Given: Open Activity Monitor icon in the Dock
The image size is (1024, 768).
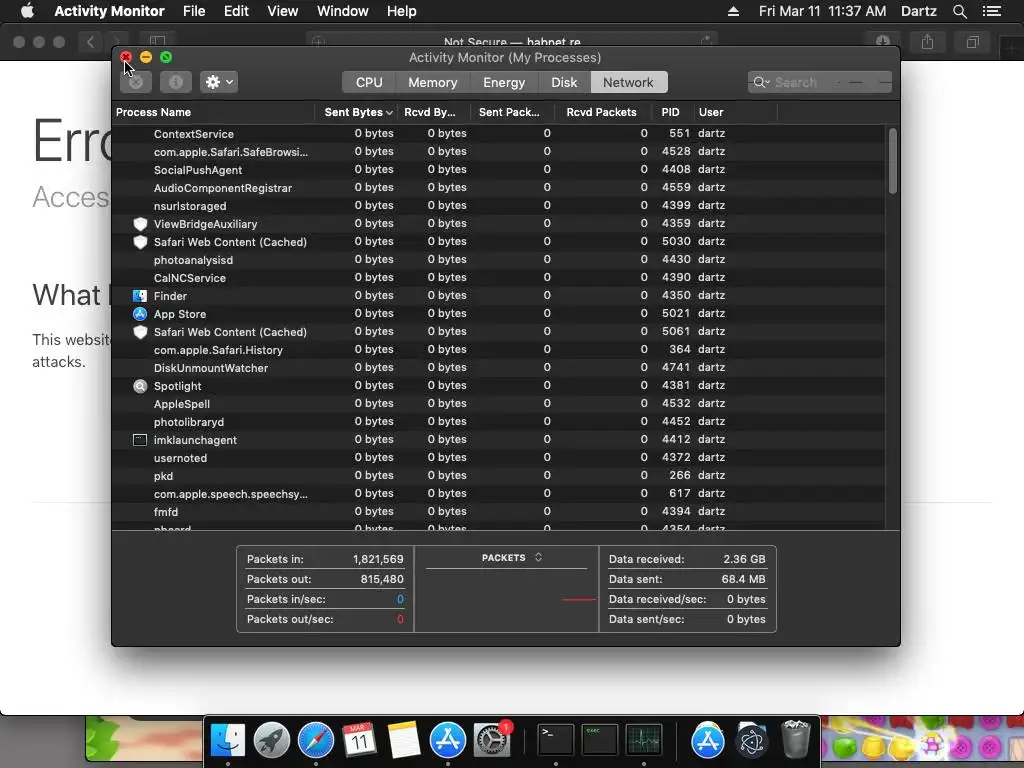Looking at the screenshot, I should tap(644, 741).
